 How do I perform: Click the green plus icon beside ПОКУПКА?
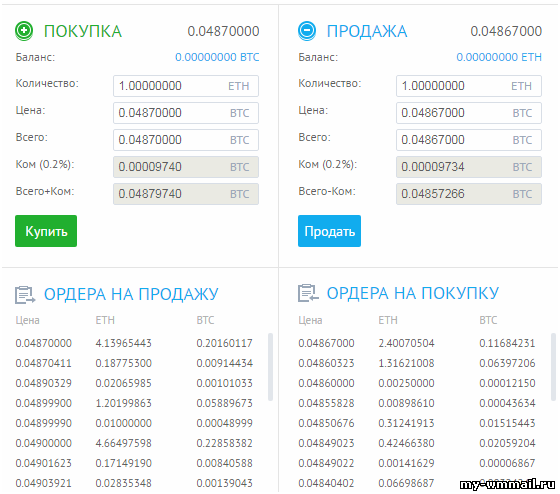pyautogui.click(x=24, y=31)
